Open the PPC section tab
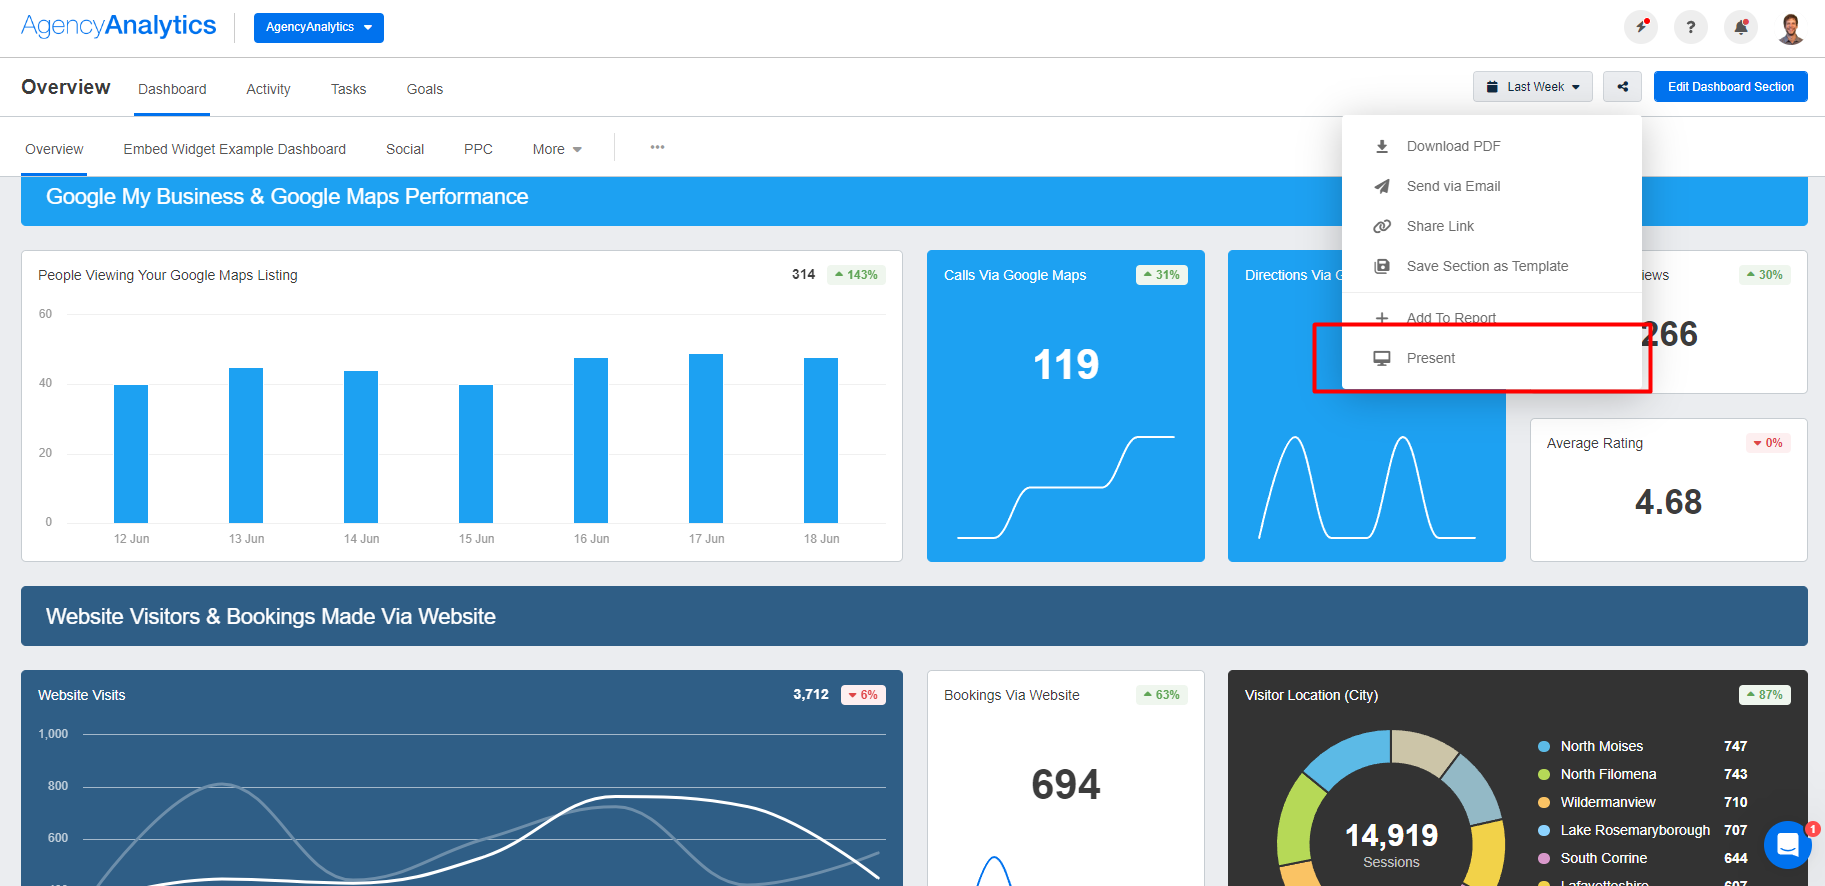The width and height of the screenshot is (1825, 886). pos(478,149)
